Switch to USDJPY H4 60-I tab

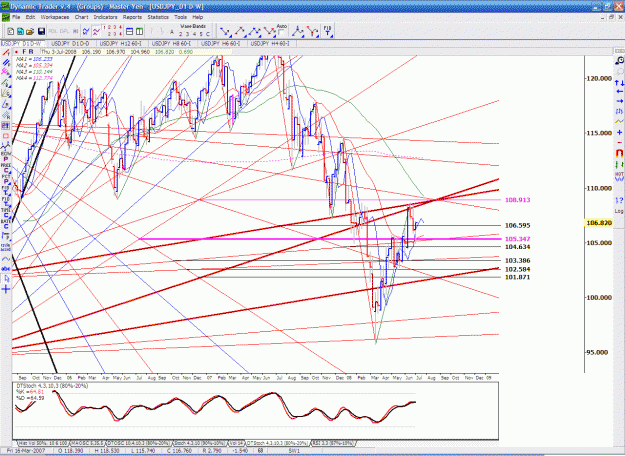point(272,43)
